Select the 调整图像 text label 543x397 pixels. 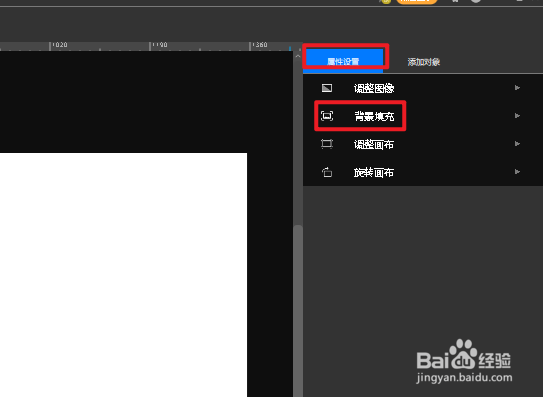(374, 88)
